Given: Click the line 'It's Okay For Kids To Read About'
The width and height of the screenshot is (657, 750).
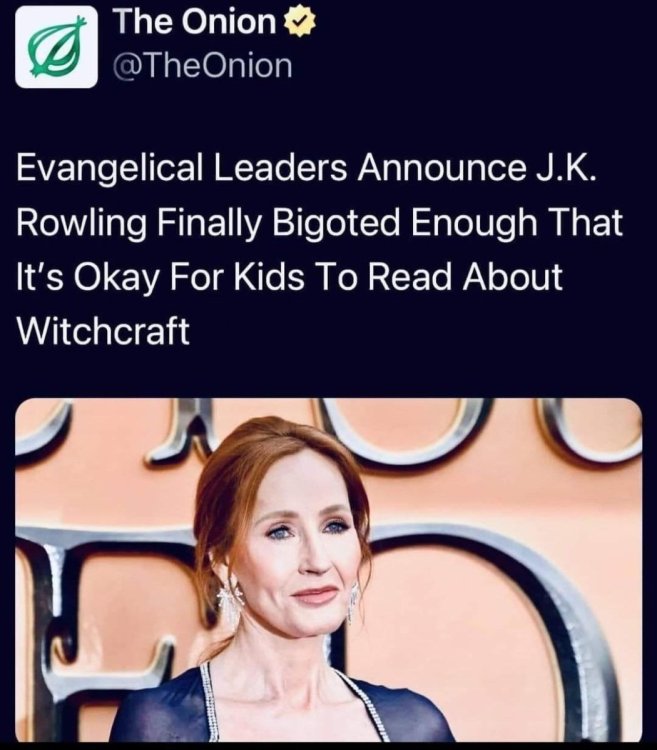Looking at the screenshot, I should 290,277.
